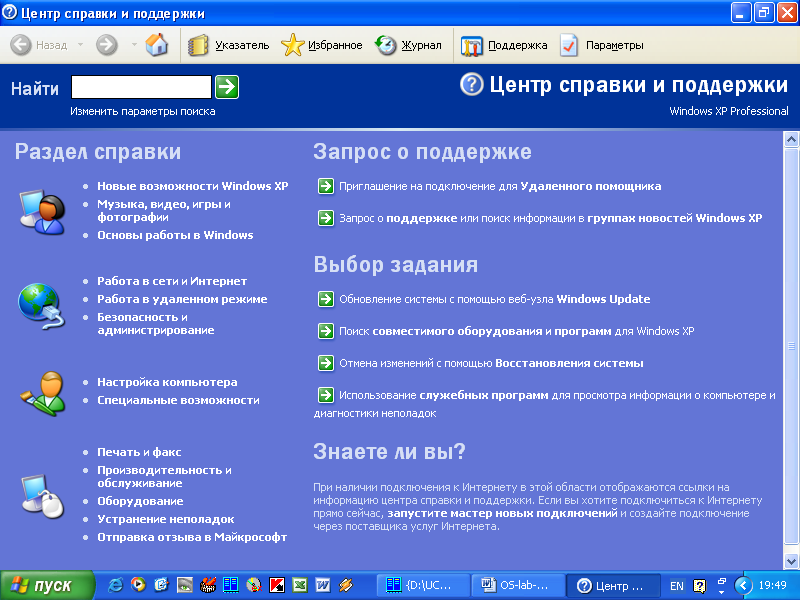The image size is (800, 600).
Task: Open Избранное favorites
Action: [321, 45]
